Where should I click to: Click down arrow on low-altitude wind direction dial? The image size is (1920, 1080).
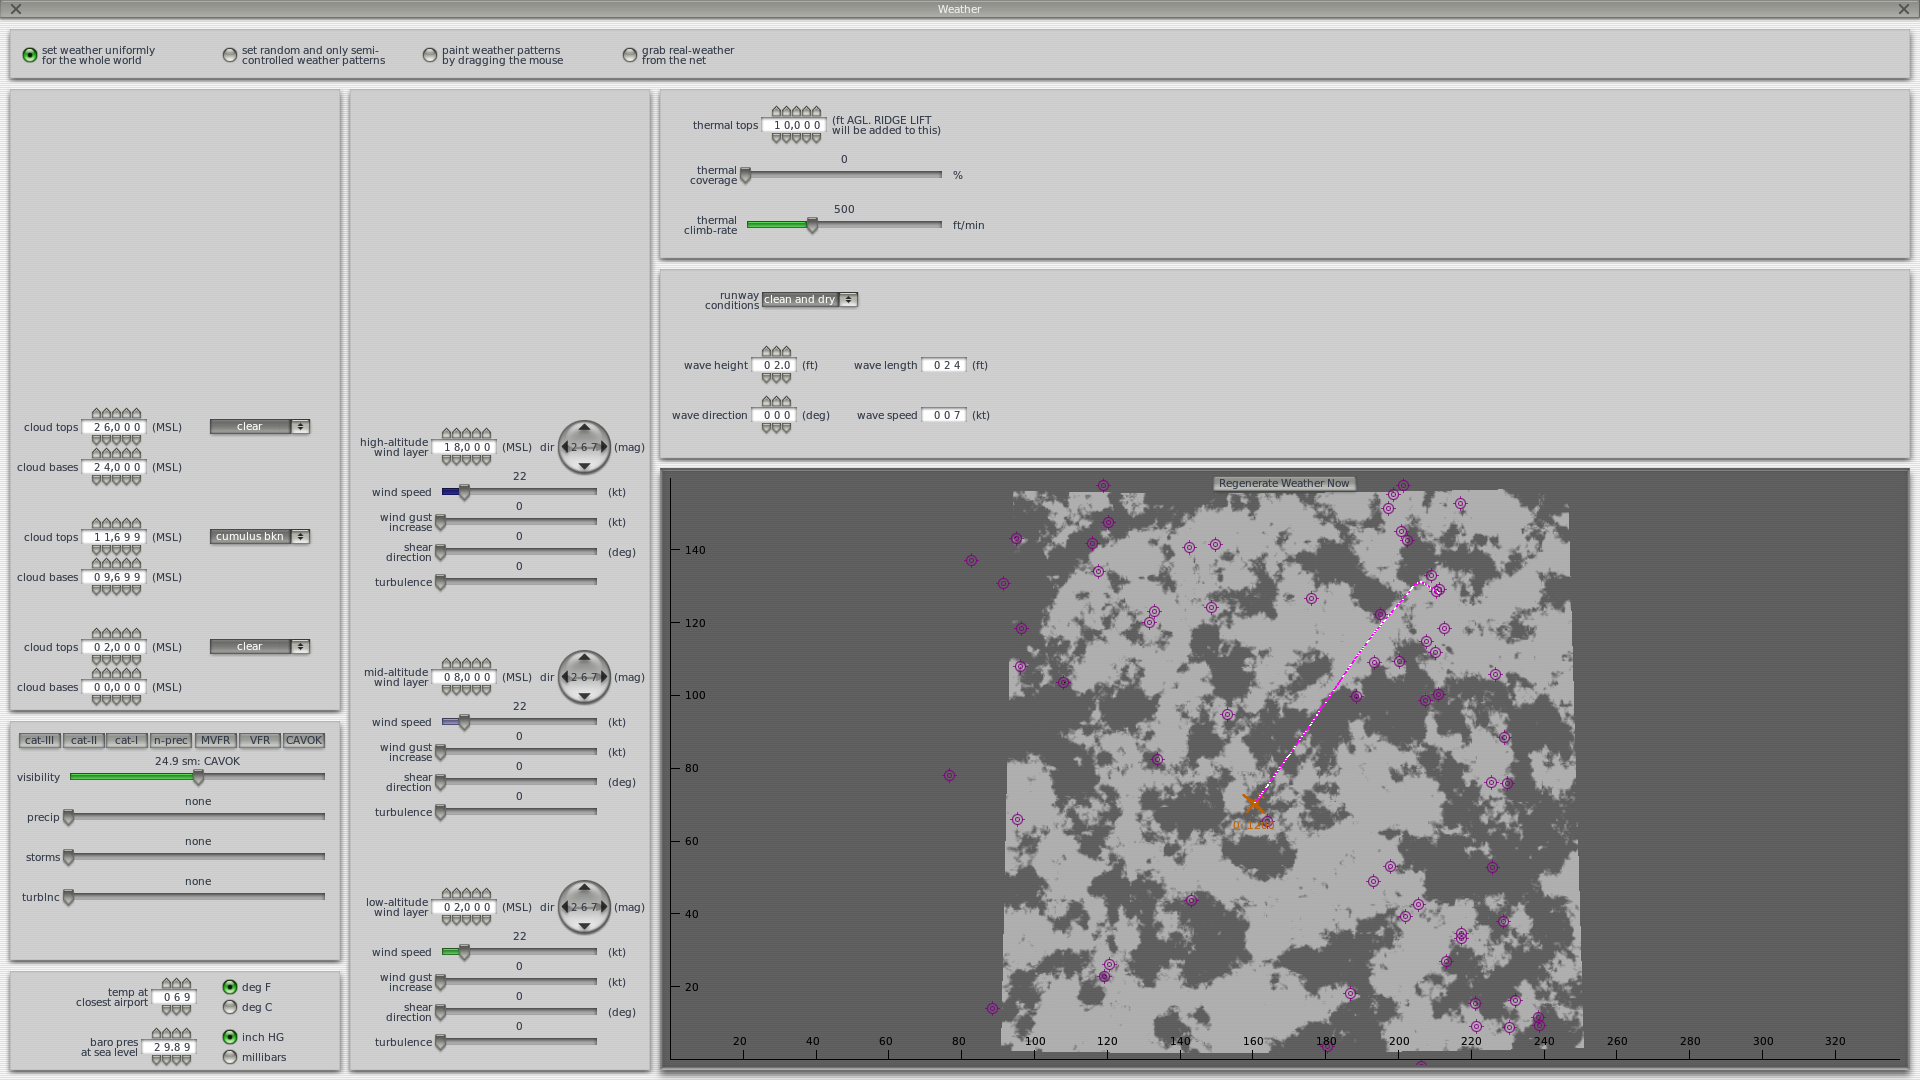pyautogui.click(x=584, y=926)
